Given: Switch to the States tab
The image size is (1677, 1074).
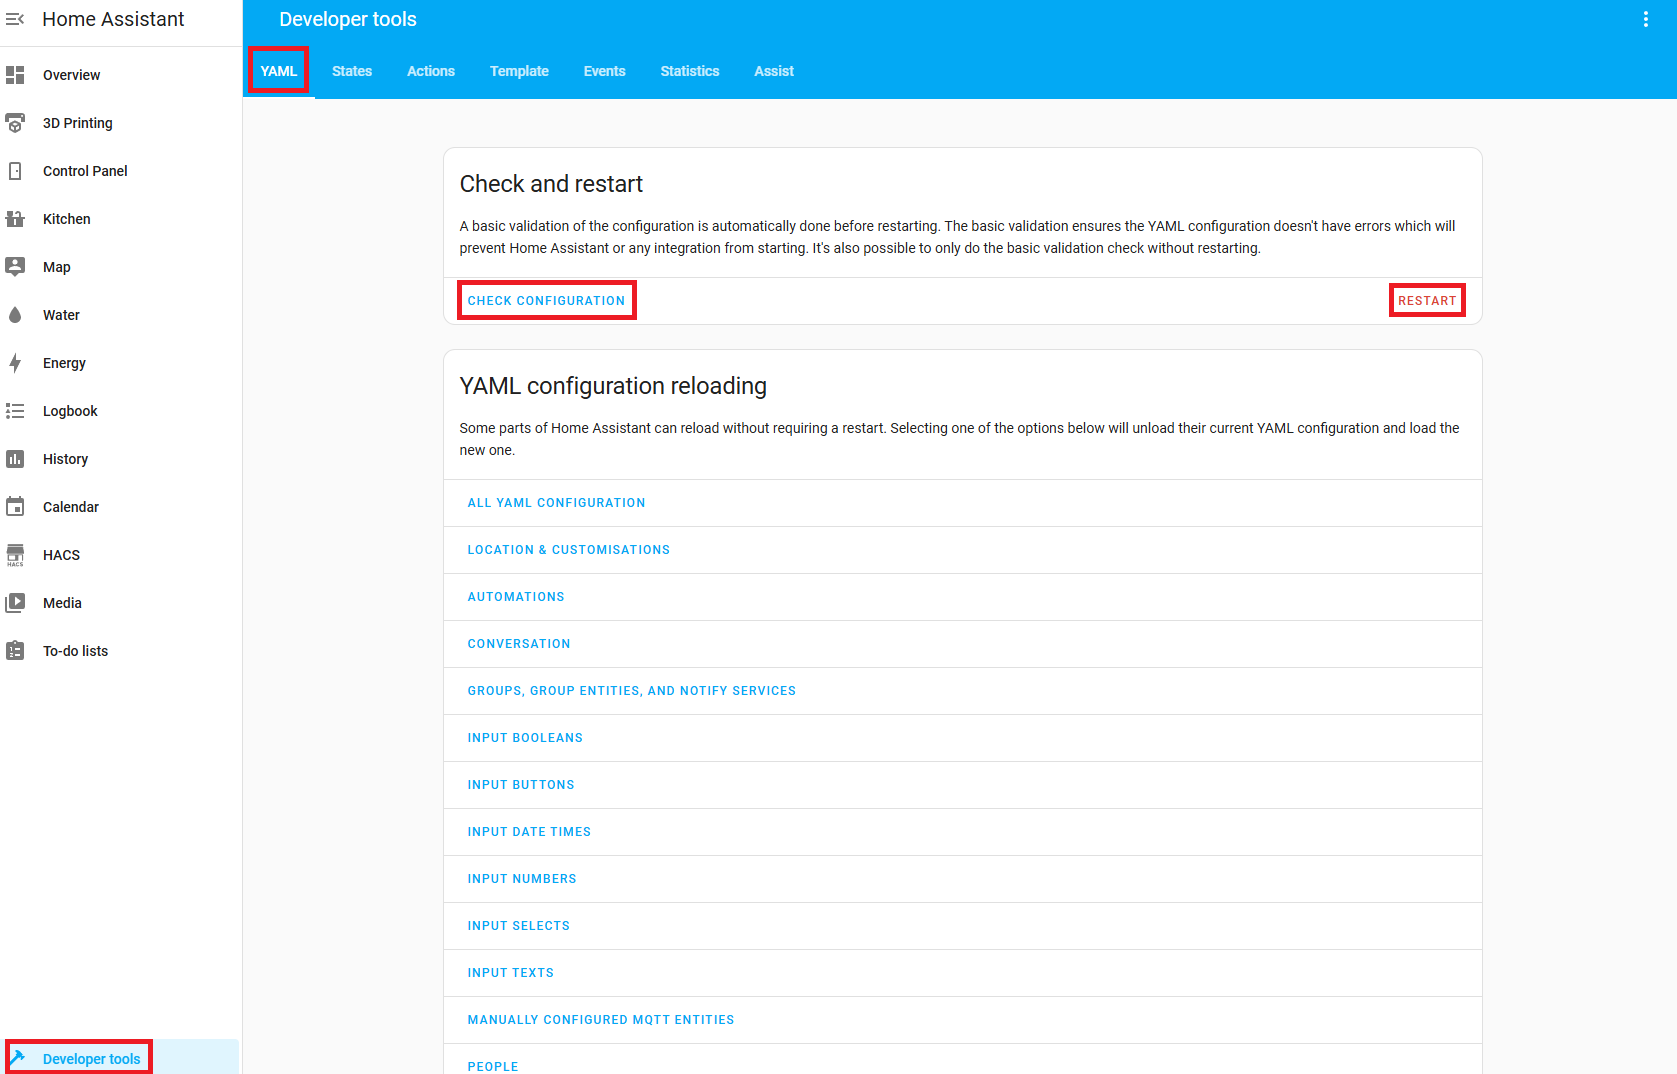Looking at the screenshot, I should [351, 71].
